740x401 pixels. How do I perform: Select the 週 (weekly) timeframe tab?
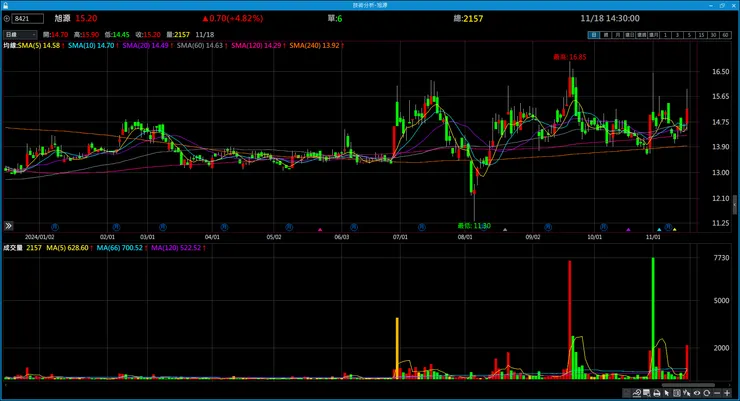pos(606,35)
